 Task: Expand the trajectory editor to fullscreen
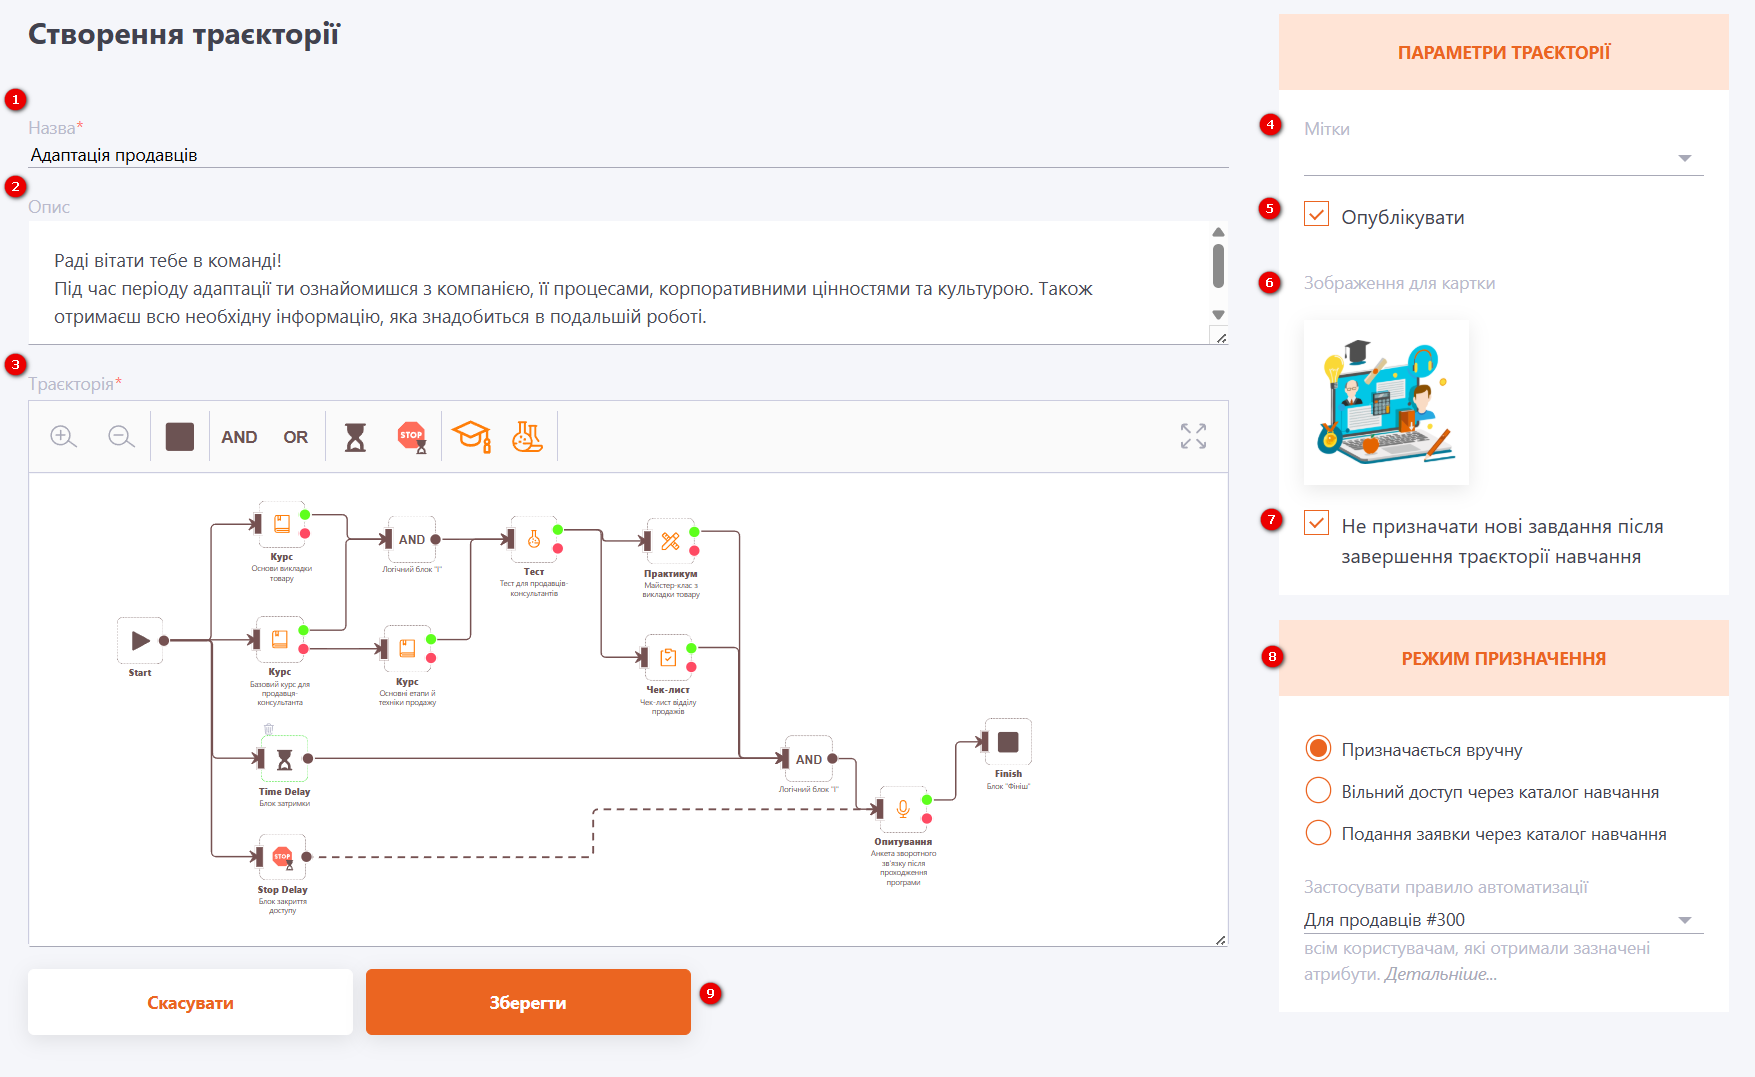[x=1192, y=436]
